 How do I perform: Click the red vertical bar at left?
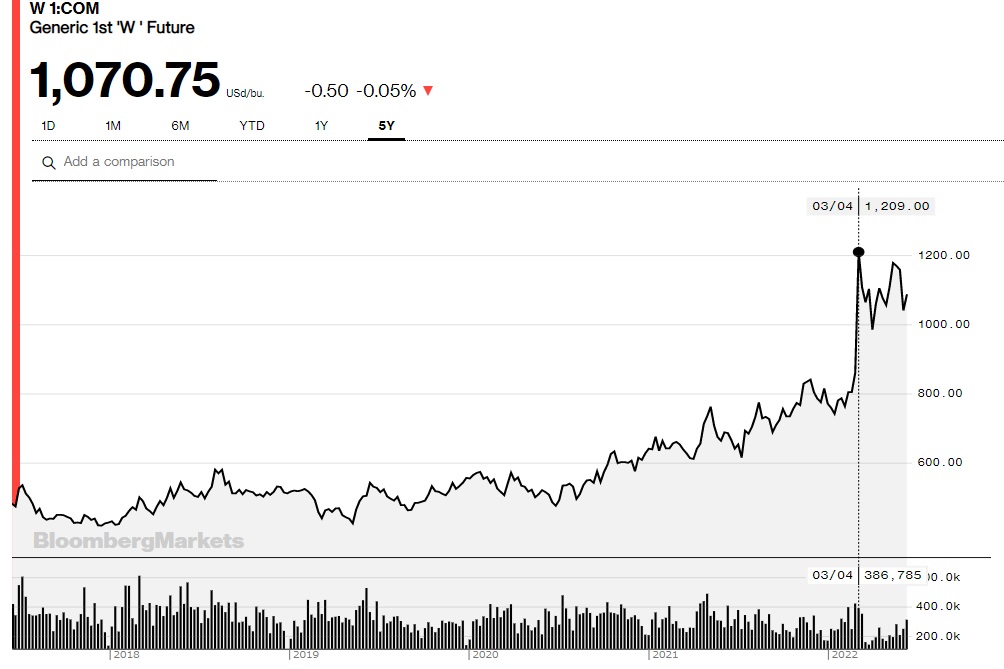click(x=15, y=250)
